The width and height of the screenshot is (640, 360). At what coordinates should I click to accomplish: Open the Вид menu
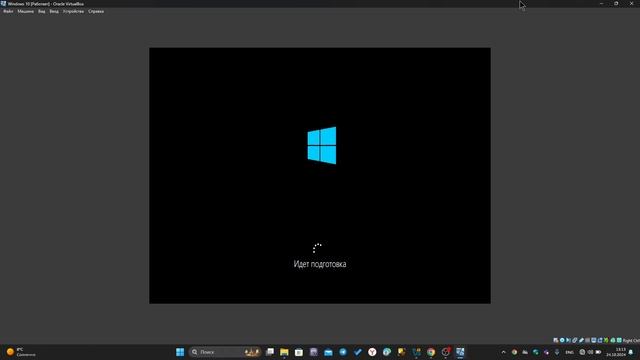pyautogui.click(x=42, y=11)
